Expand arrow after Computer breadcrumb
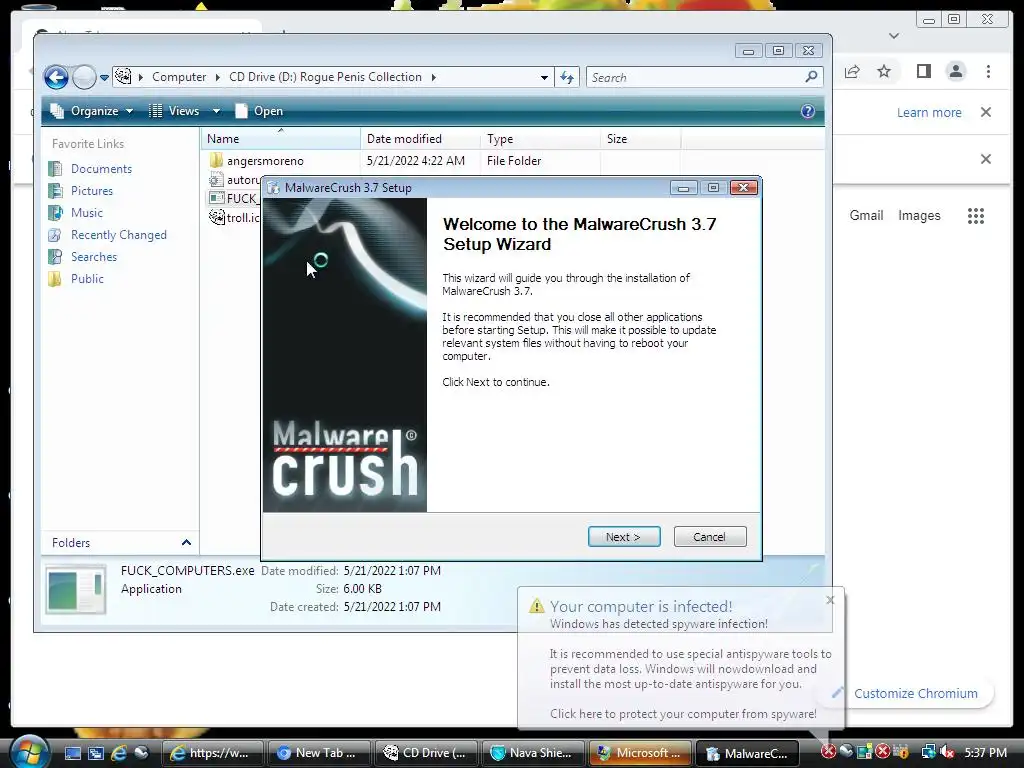 pos(218,77)
